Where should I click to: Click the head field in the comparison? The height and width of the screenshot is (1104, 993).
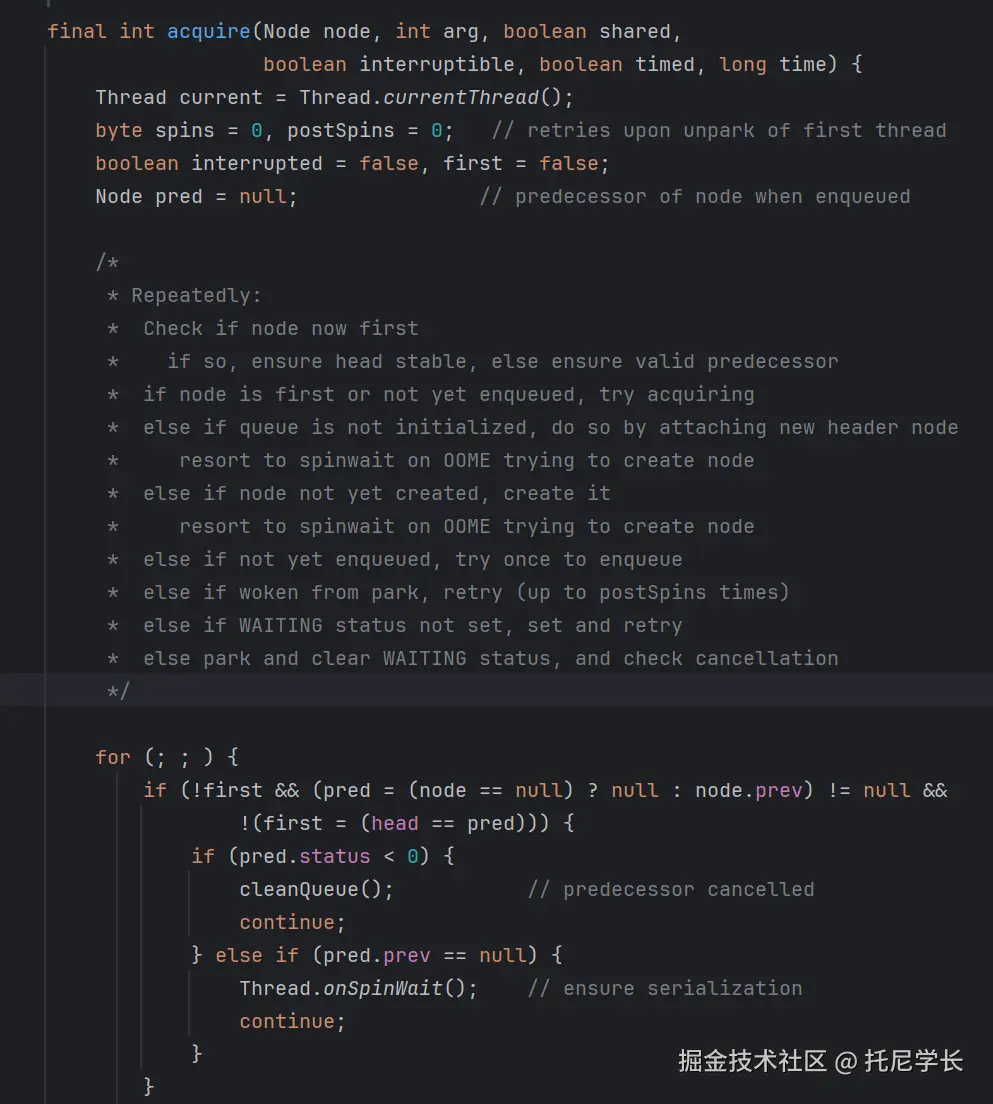(395, 823)
